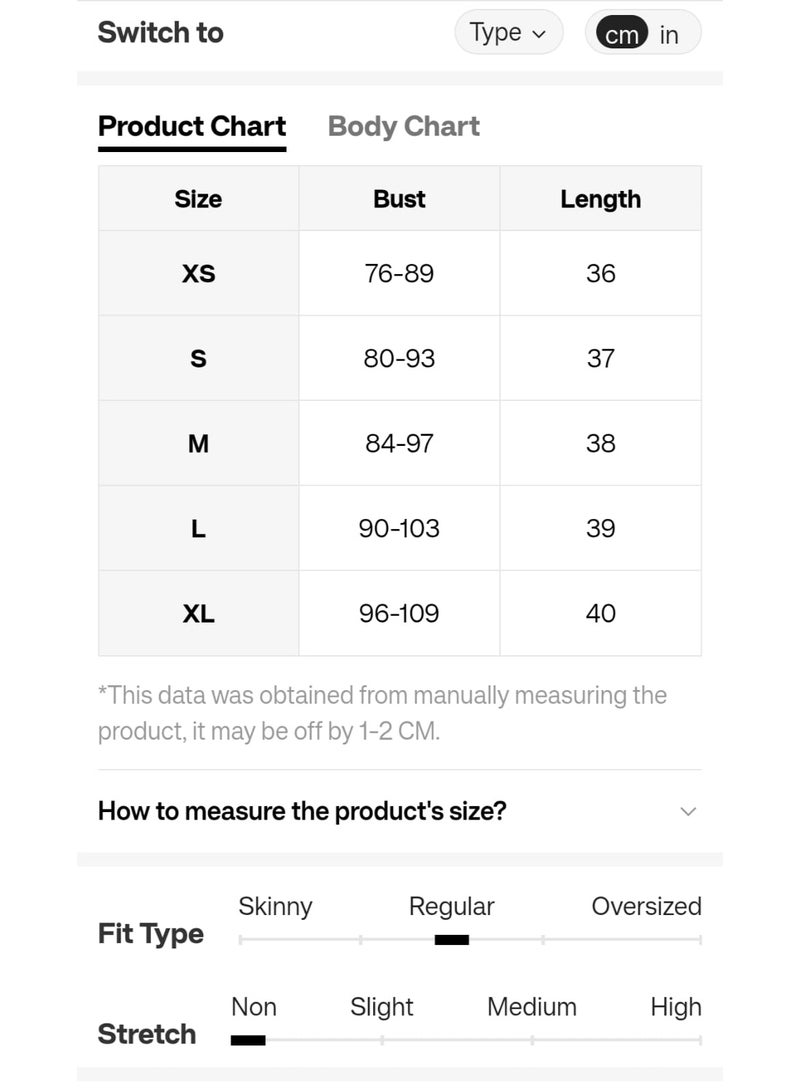Click the Oversized fit label
This screenshot has height=1091, width=800.
646,906
